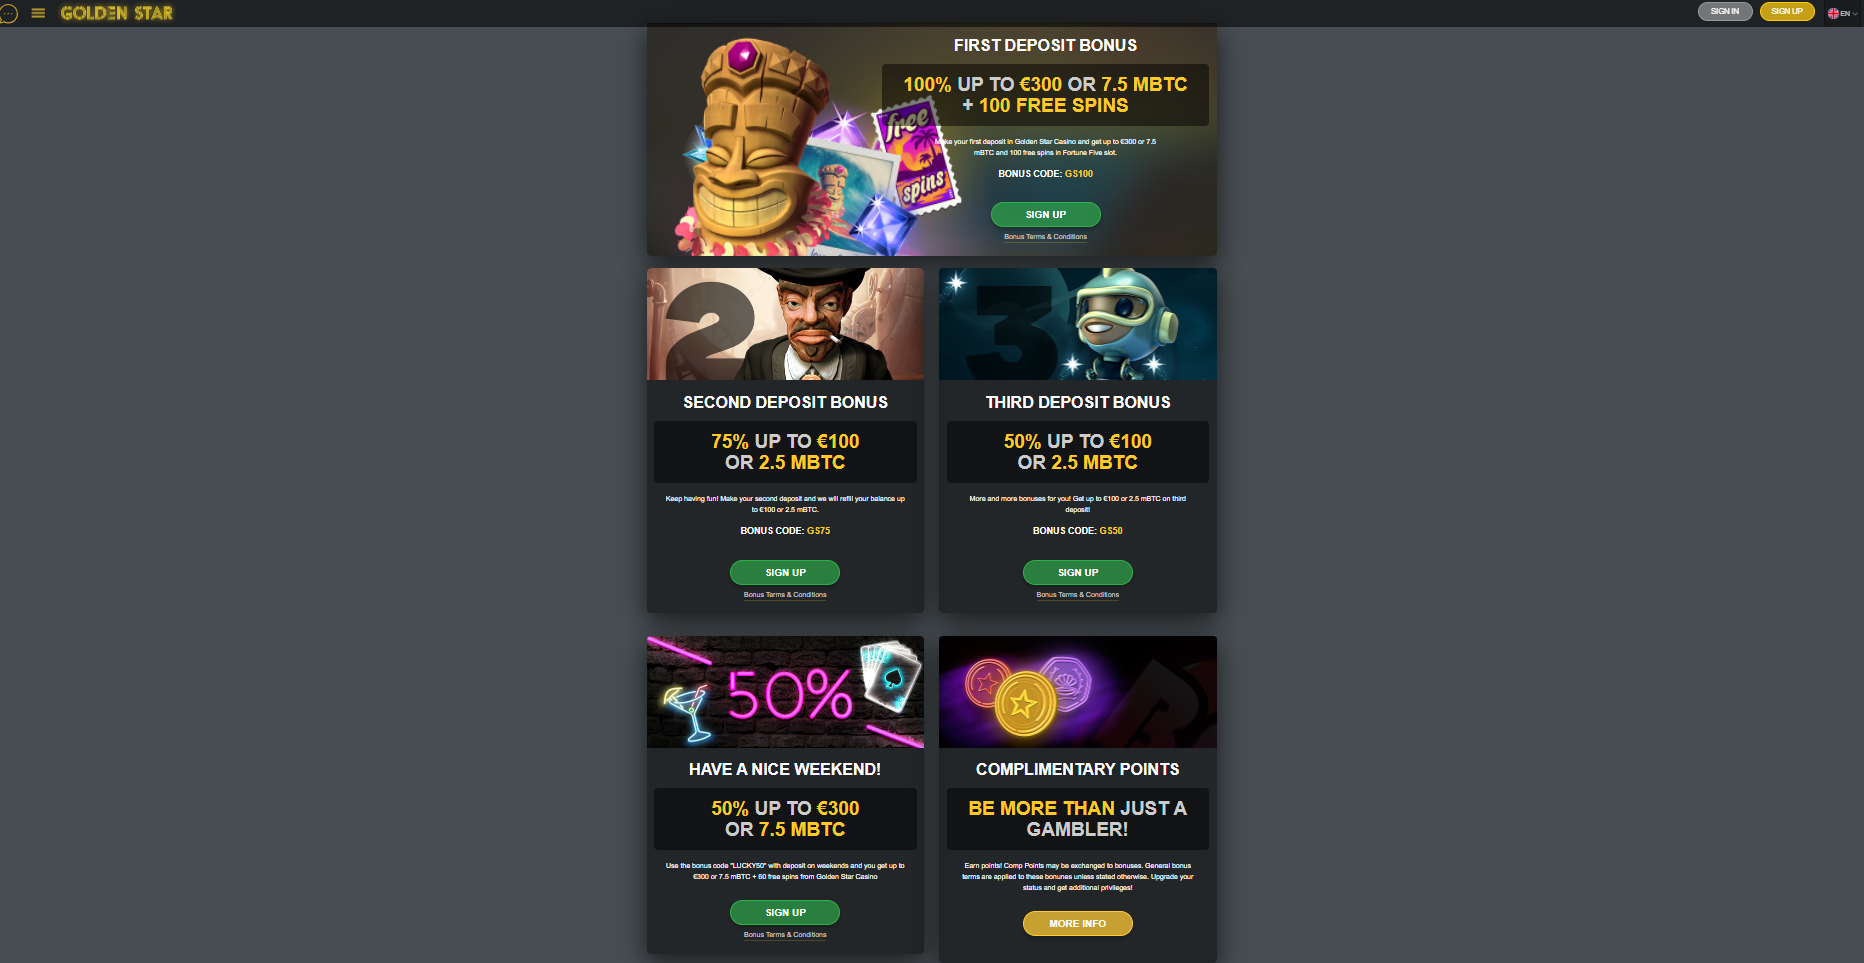Open Third Deposit Bonus Terms & Conditions

point(1077,595)
